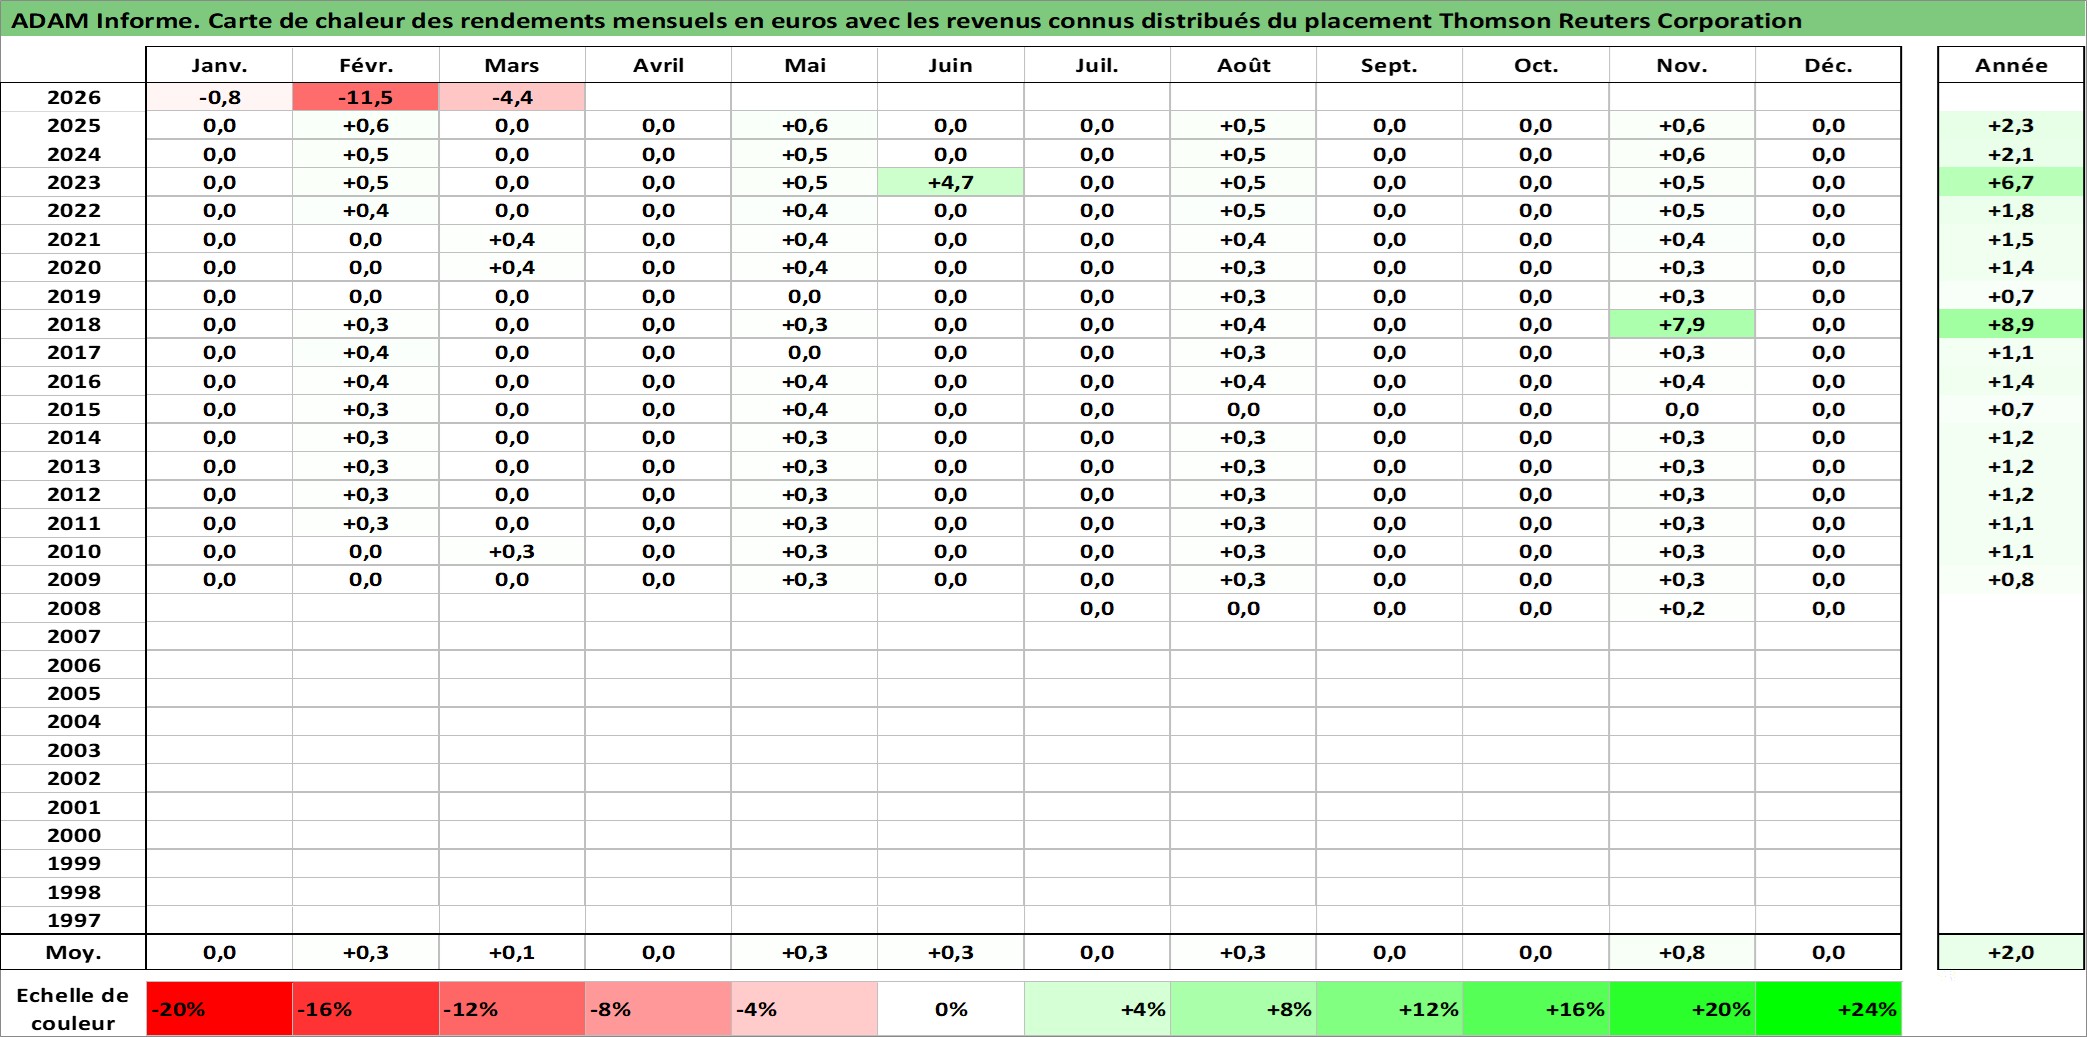The image size is (2087, 1037).
Task: Click the +7,9 cell for November 2018
Action: (x=1682, y=324)
